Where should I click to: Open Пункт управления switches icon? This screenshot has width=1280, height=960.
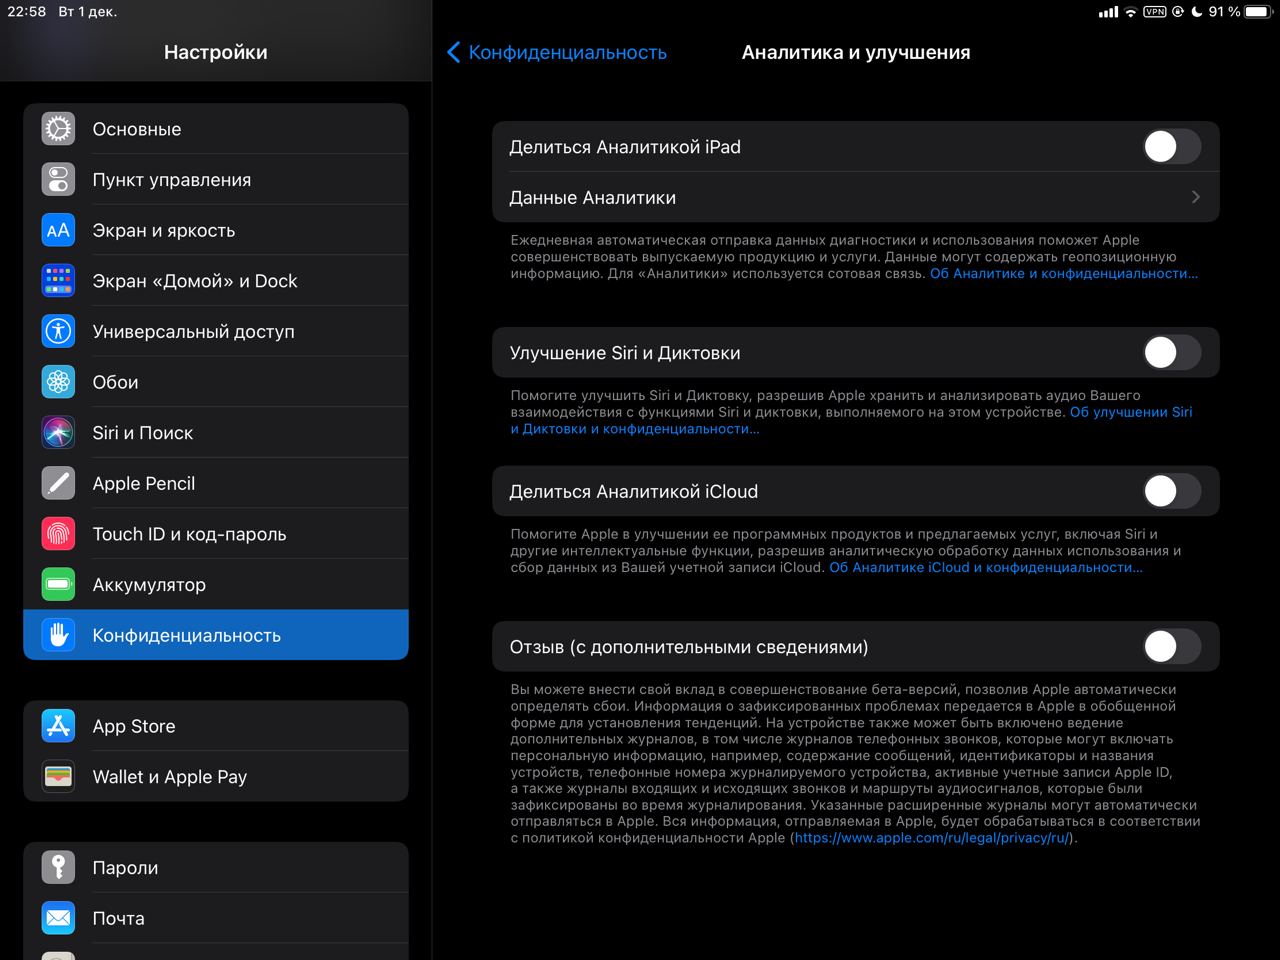59,180
